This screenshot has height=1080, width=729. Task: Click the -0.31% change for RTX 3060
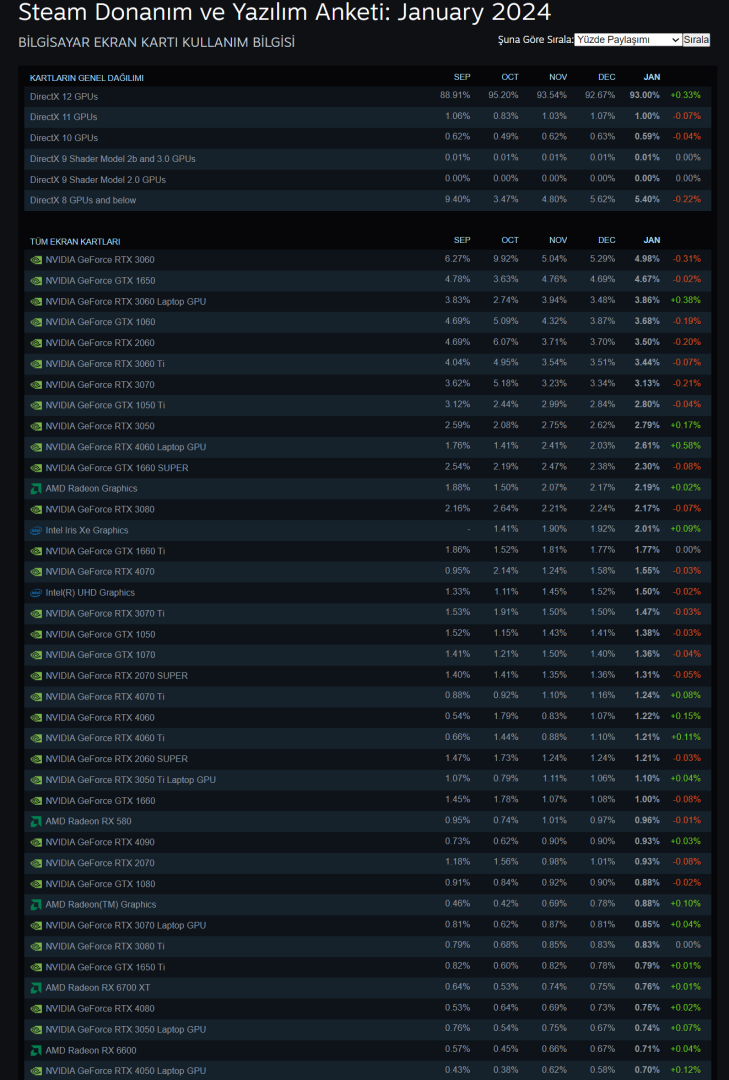point(686,260)
